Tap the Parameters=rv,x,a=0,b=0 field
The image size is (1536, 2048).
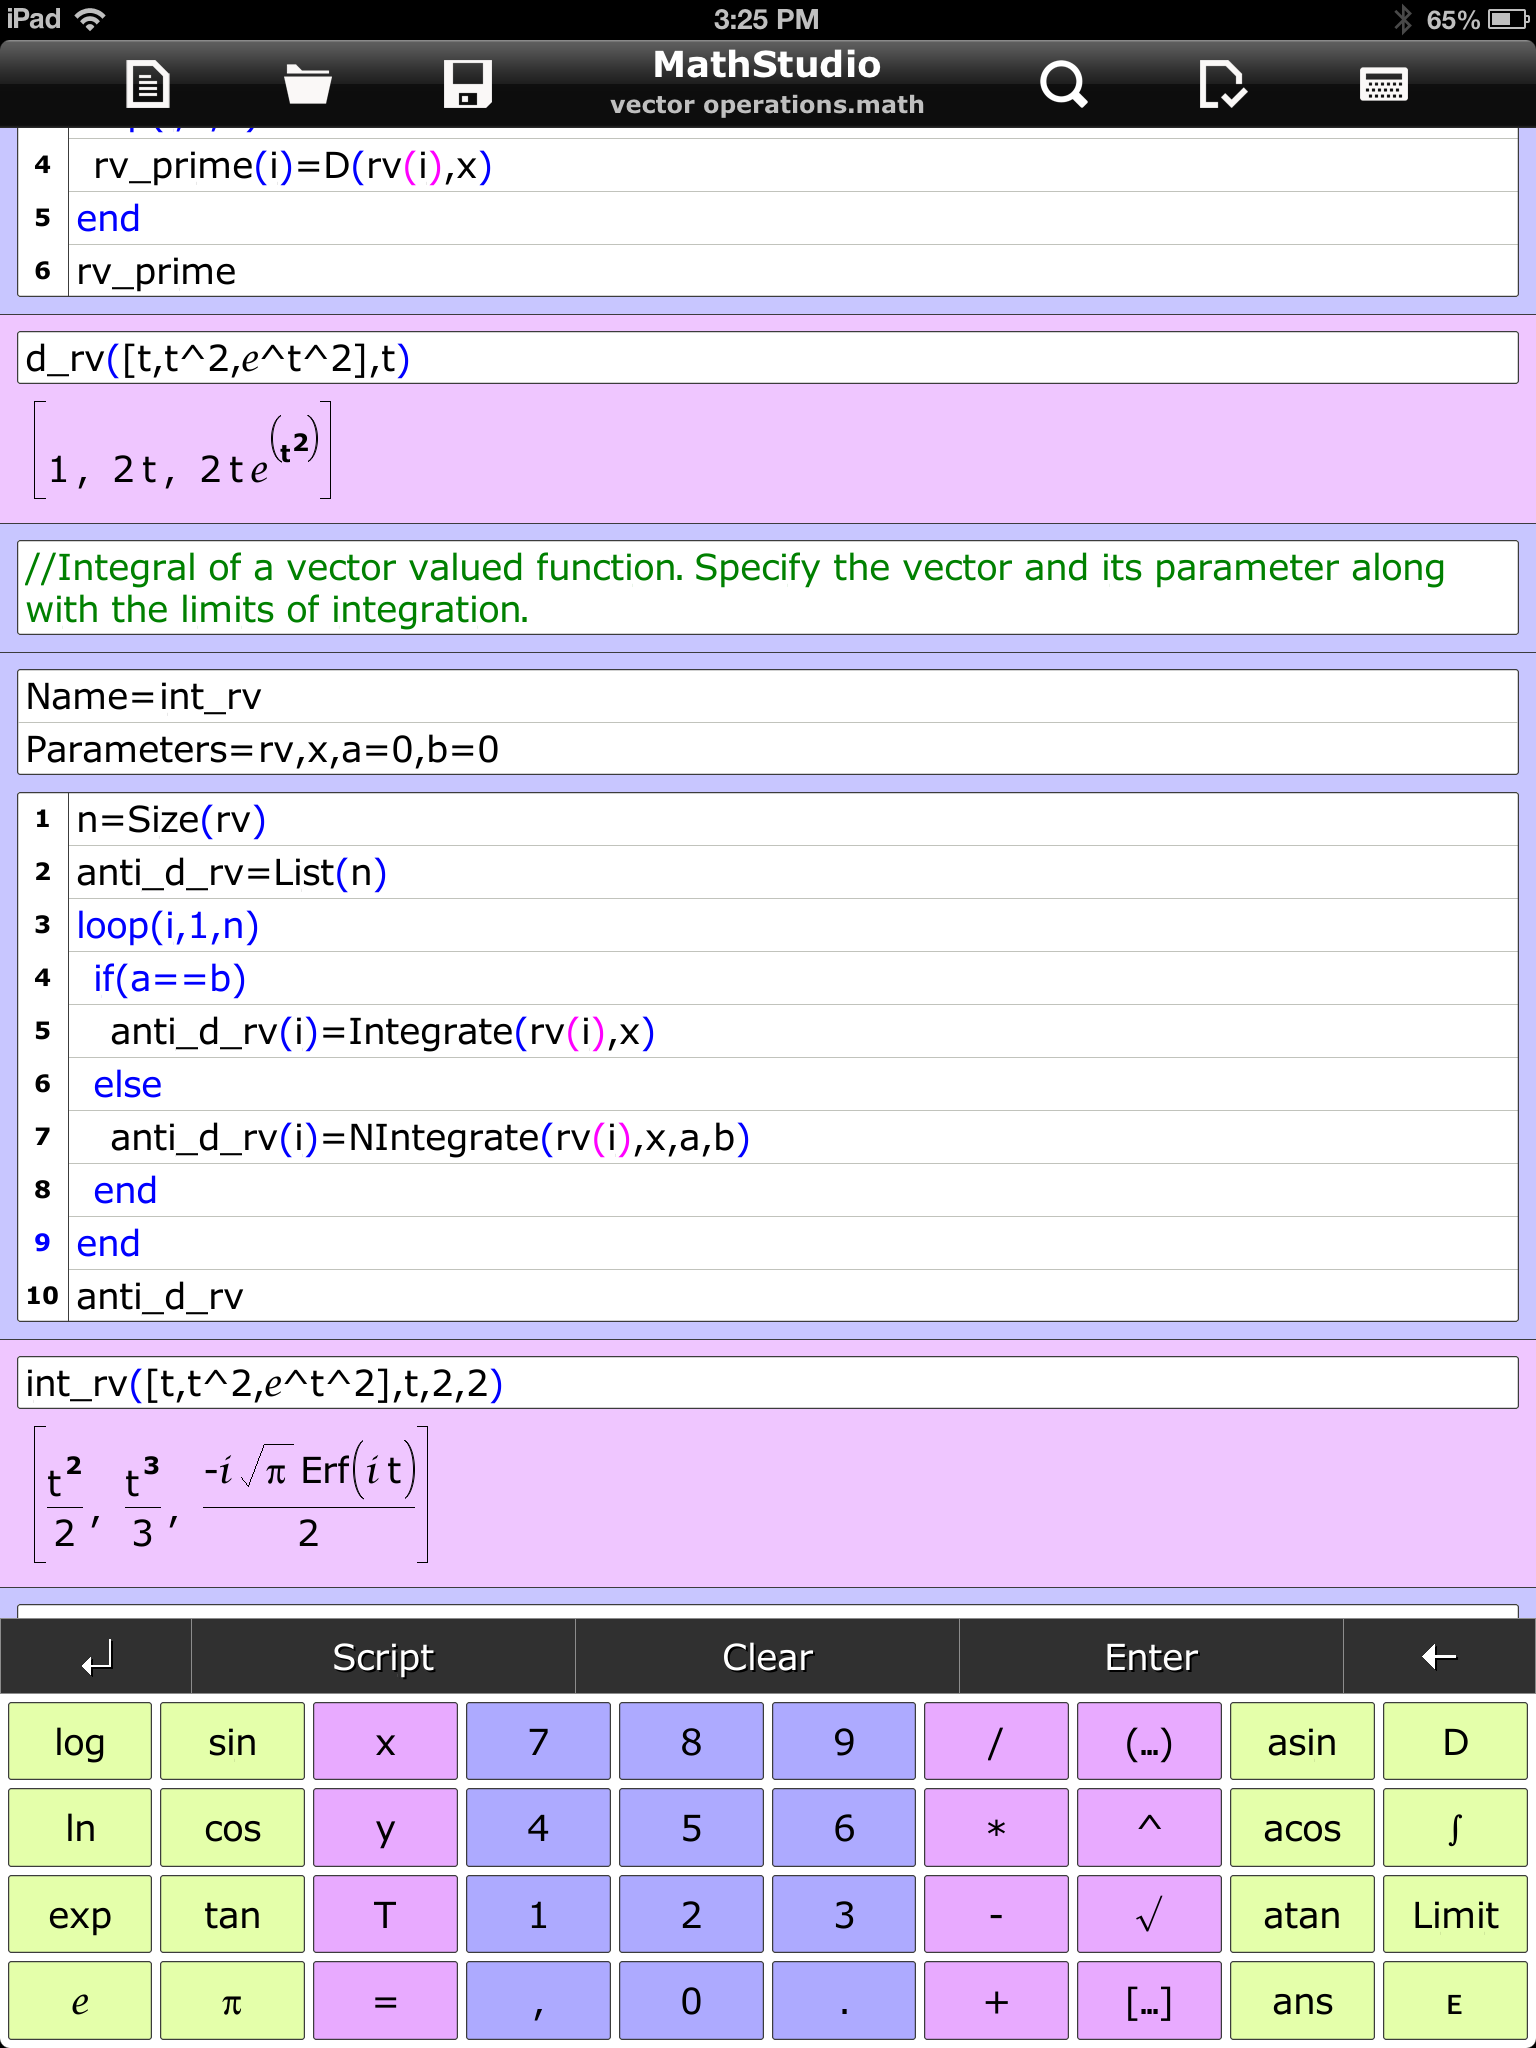(x=767, y=750)
